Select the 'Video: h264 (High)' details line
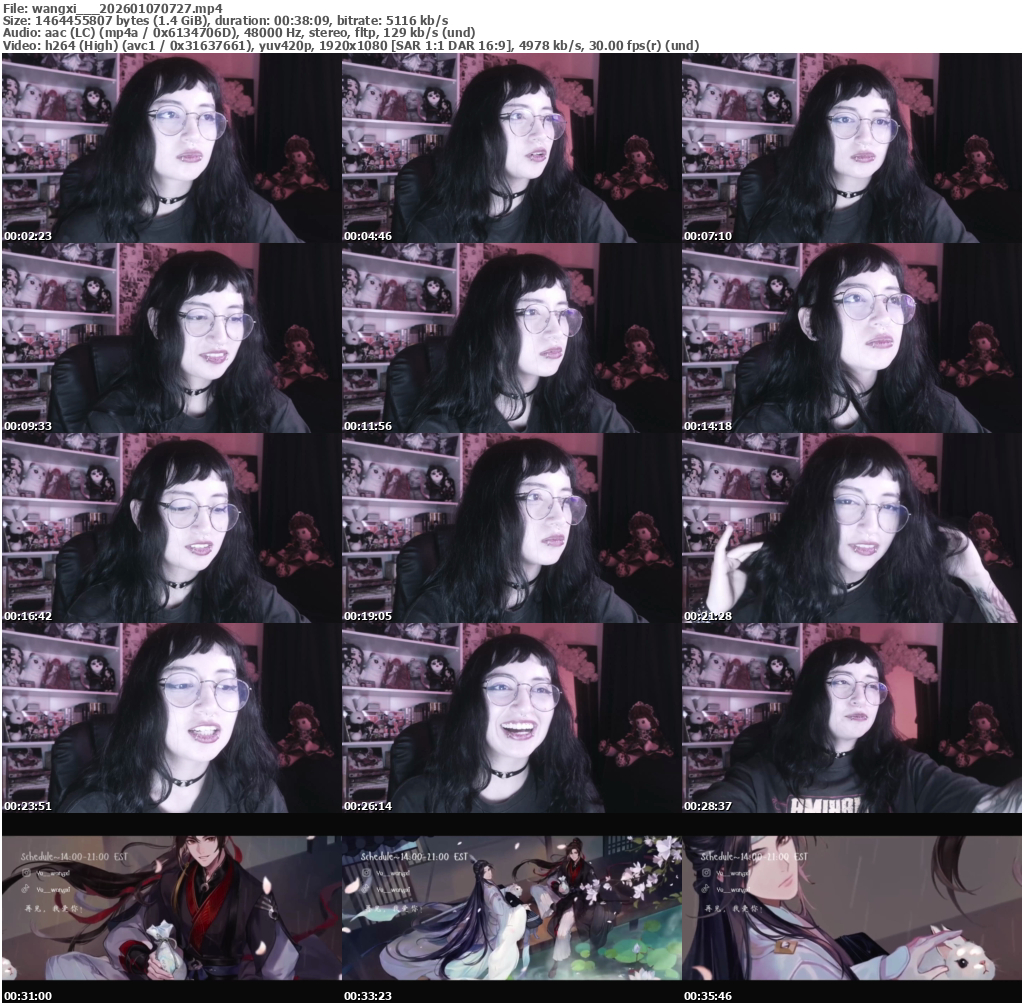 tap(351, 45)
